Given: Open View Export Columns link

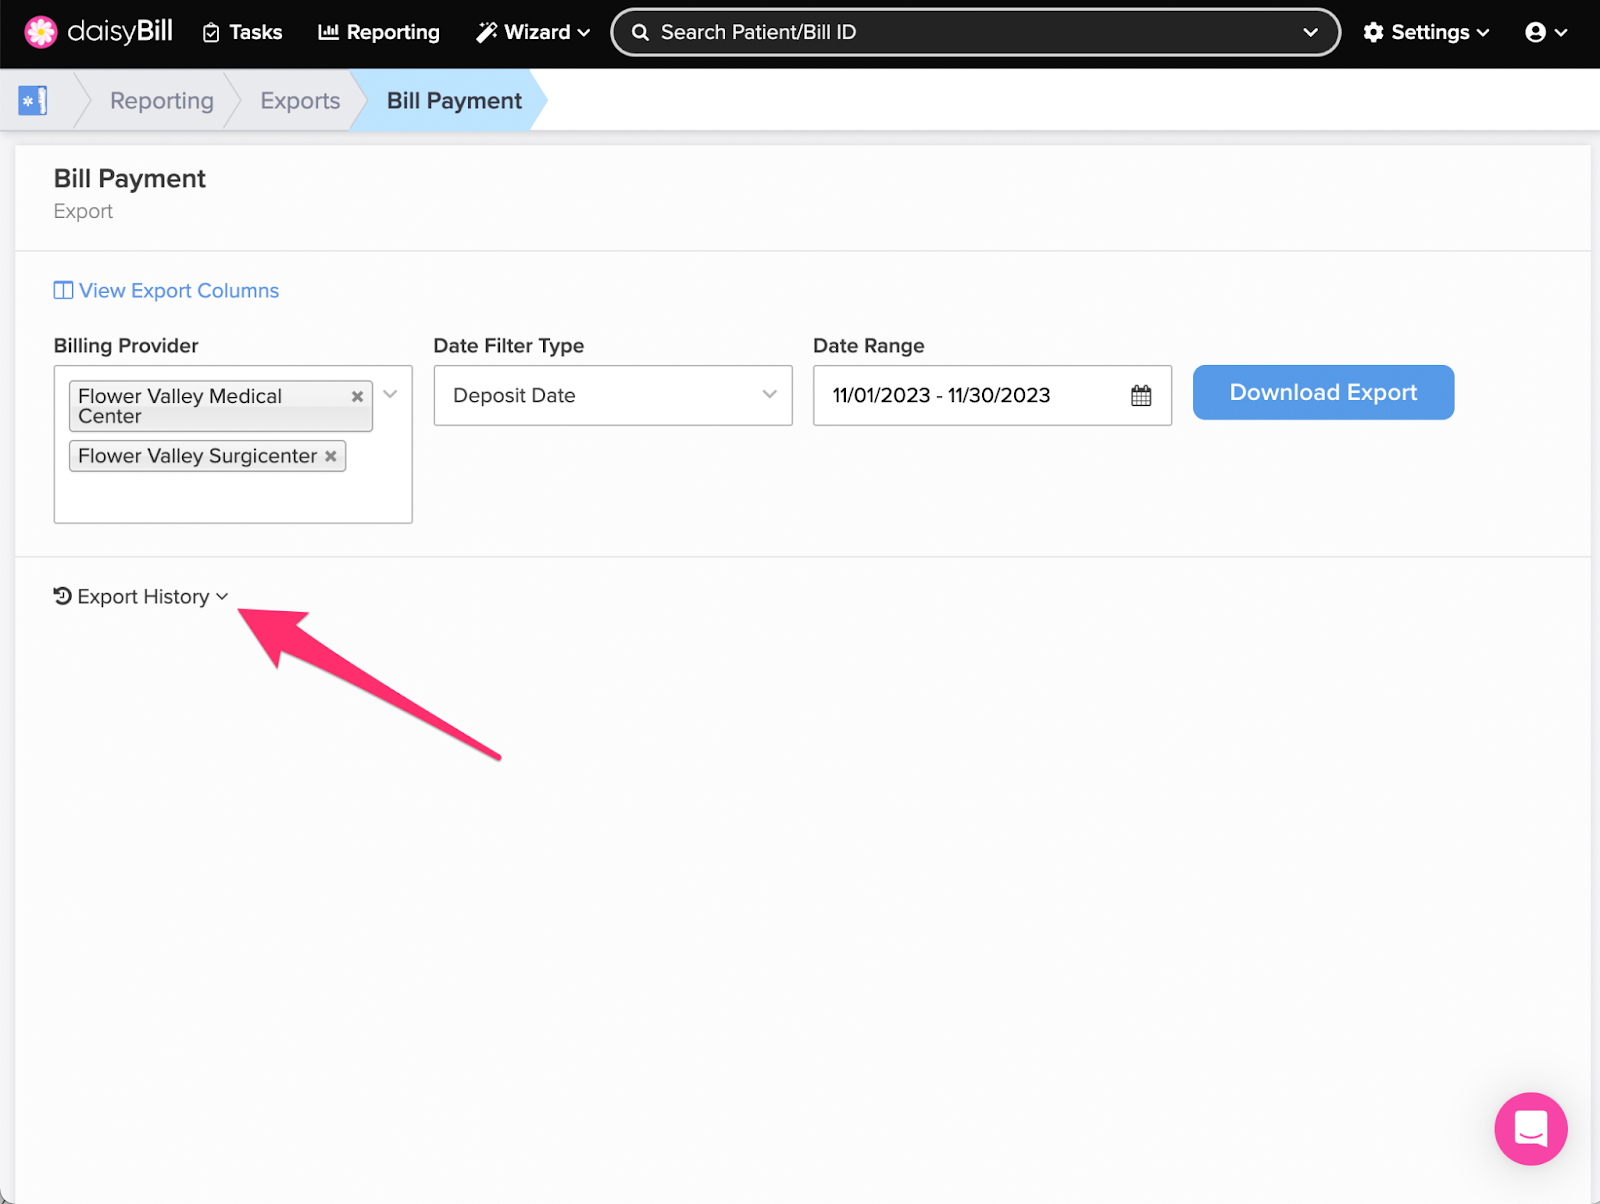Looking at the screenshot, I should [x=166, y=290].
